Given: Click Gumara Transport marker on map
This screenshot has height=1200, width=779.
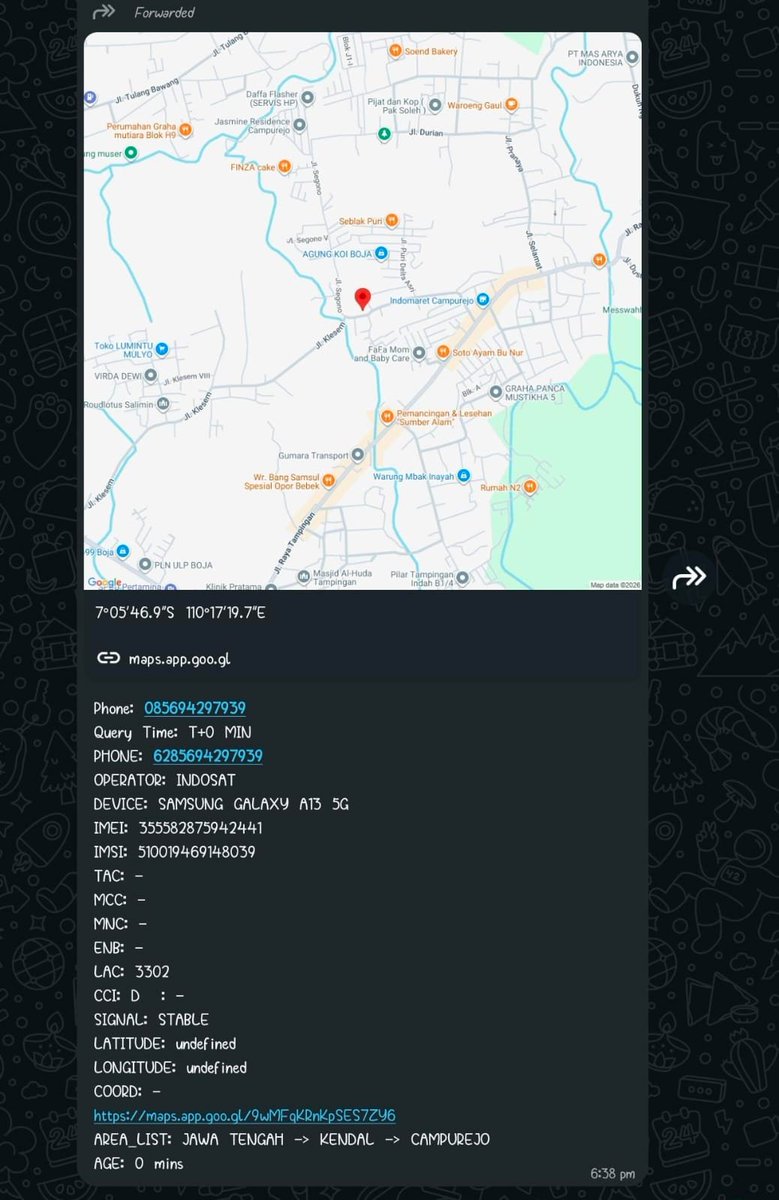Looking at the screenshot, I should pyautogui.click(x=357, y=454).
